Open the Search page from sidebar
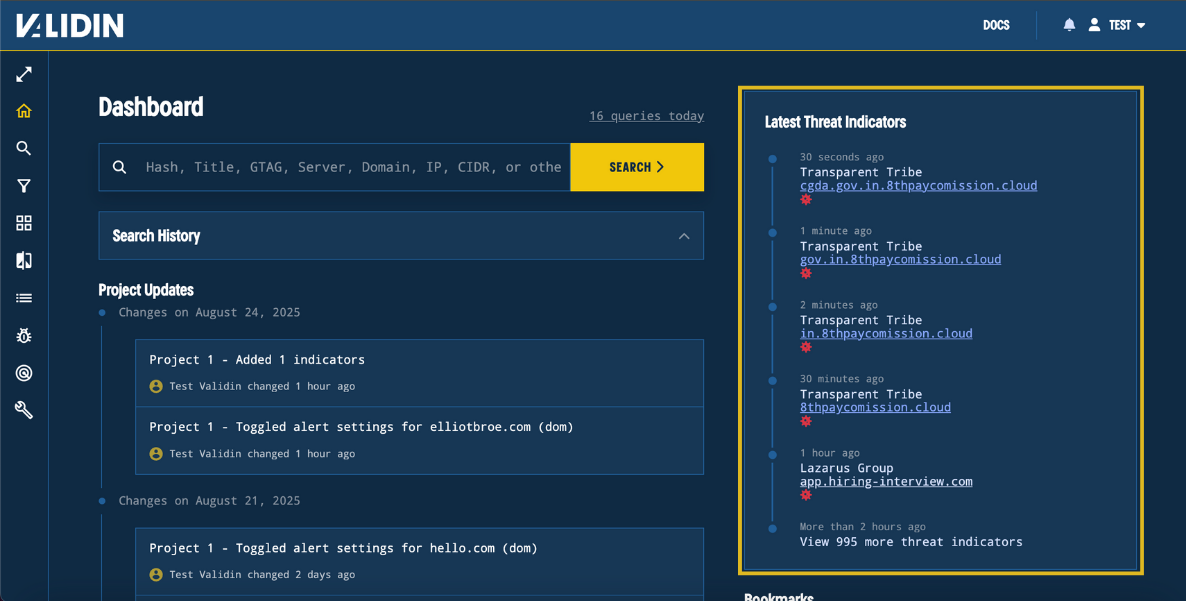Screen dimensions: 1187x601 [24, 148]
